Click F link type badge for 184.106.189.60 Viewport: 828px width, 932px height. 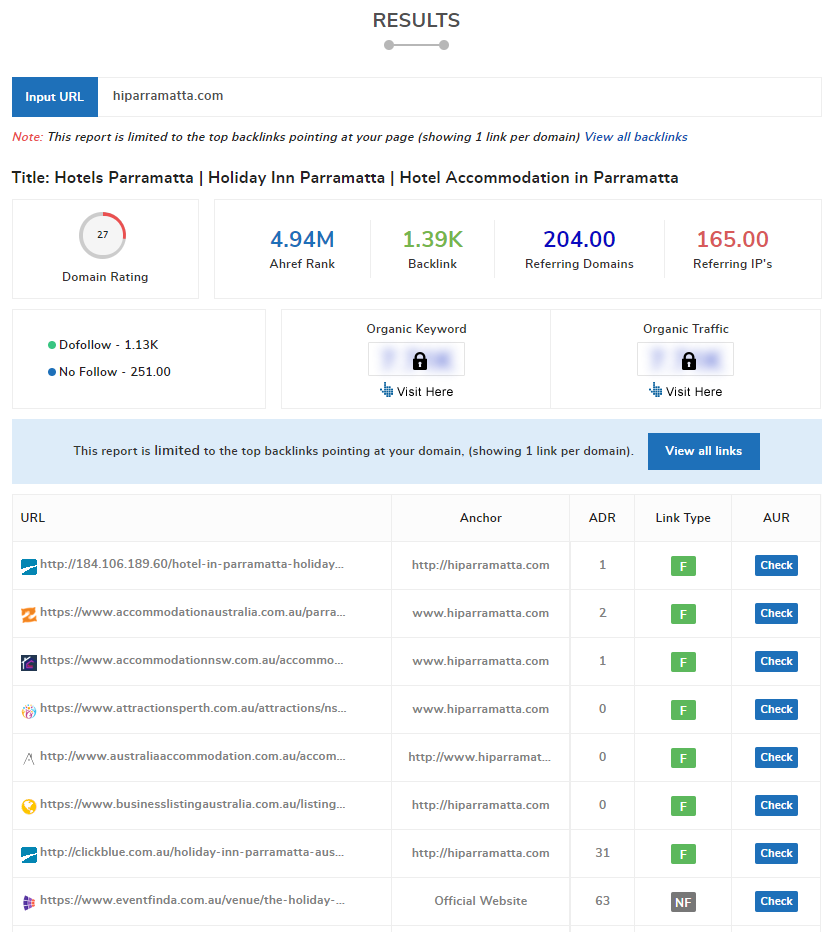[x=683, y=566]
